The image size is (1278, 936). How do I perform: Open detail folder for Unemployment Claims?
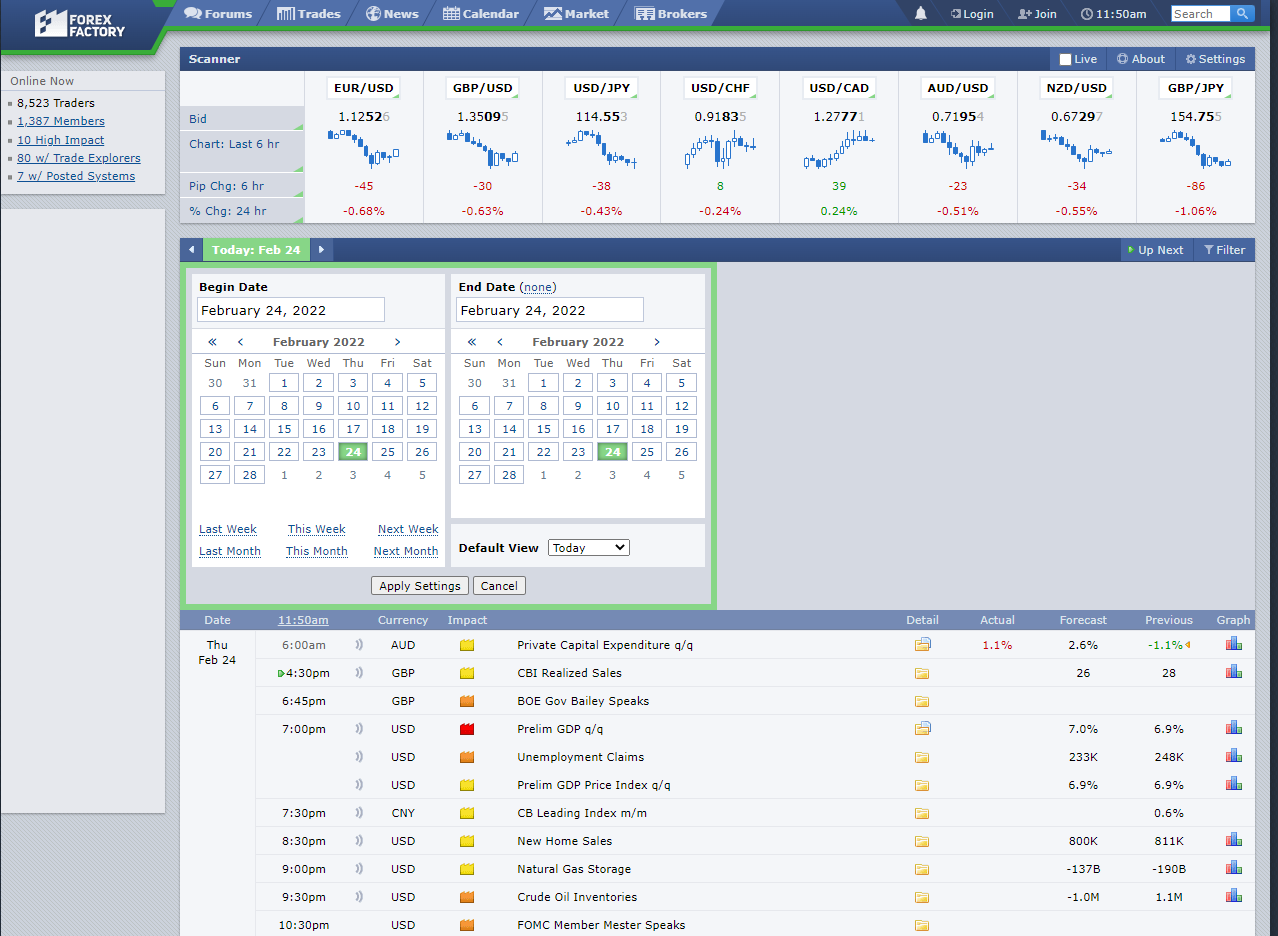922,757
